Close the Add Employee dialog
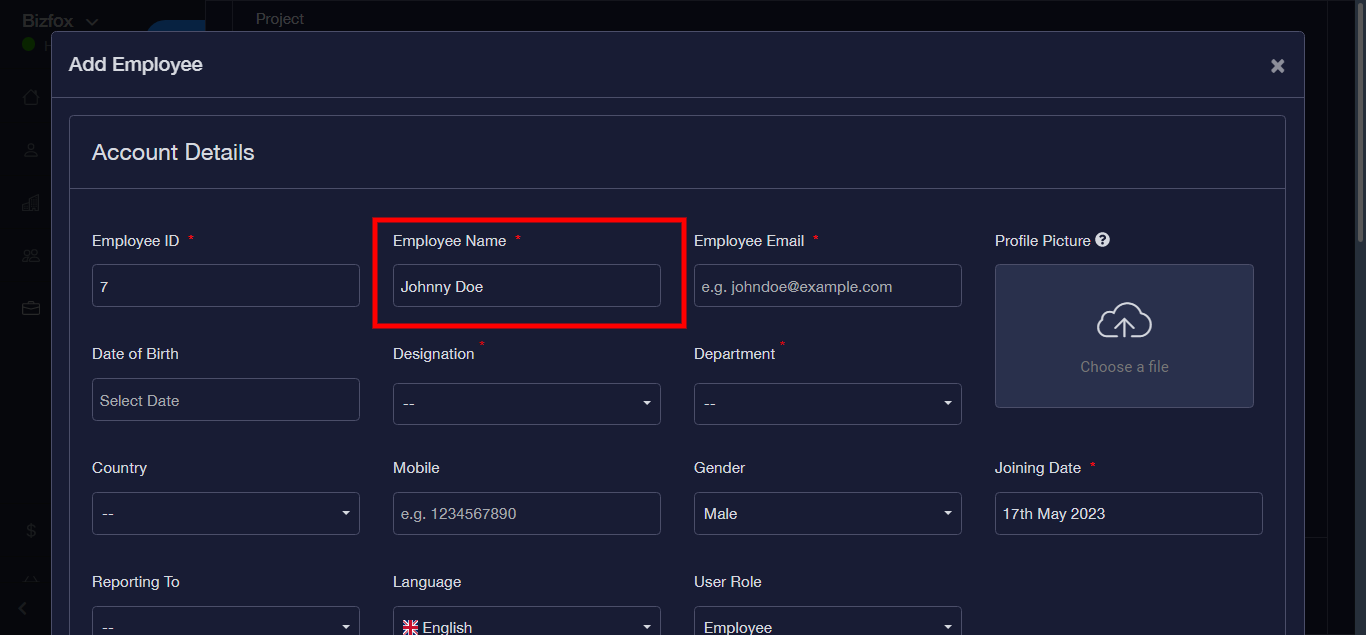1367x635 pixels. (x=1277, y=66)
